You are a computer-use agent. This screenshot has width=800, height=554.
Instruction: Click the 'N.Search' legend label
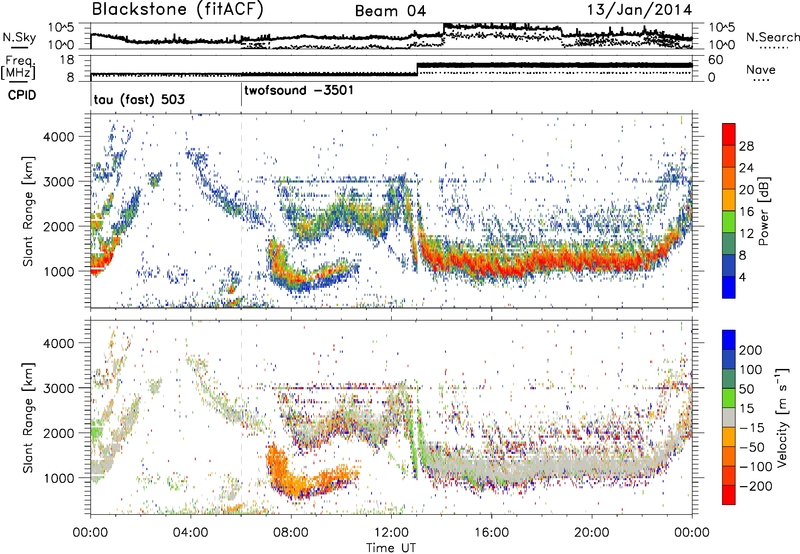click(x=772, y=37)
